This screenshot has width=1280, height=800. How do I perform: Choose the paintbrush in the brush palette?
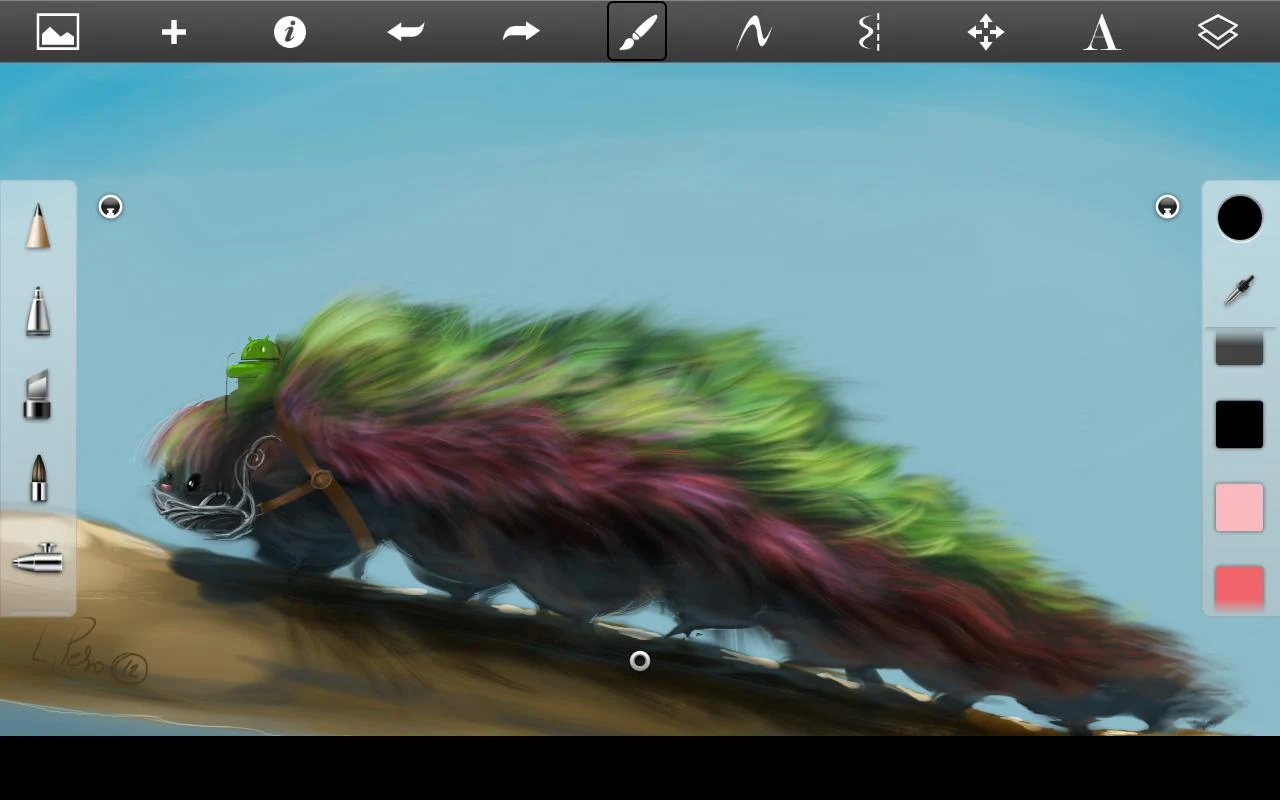[x=38, y=478]
